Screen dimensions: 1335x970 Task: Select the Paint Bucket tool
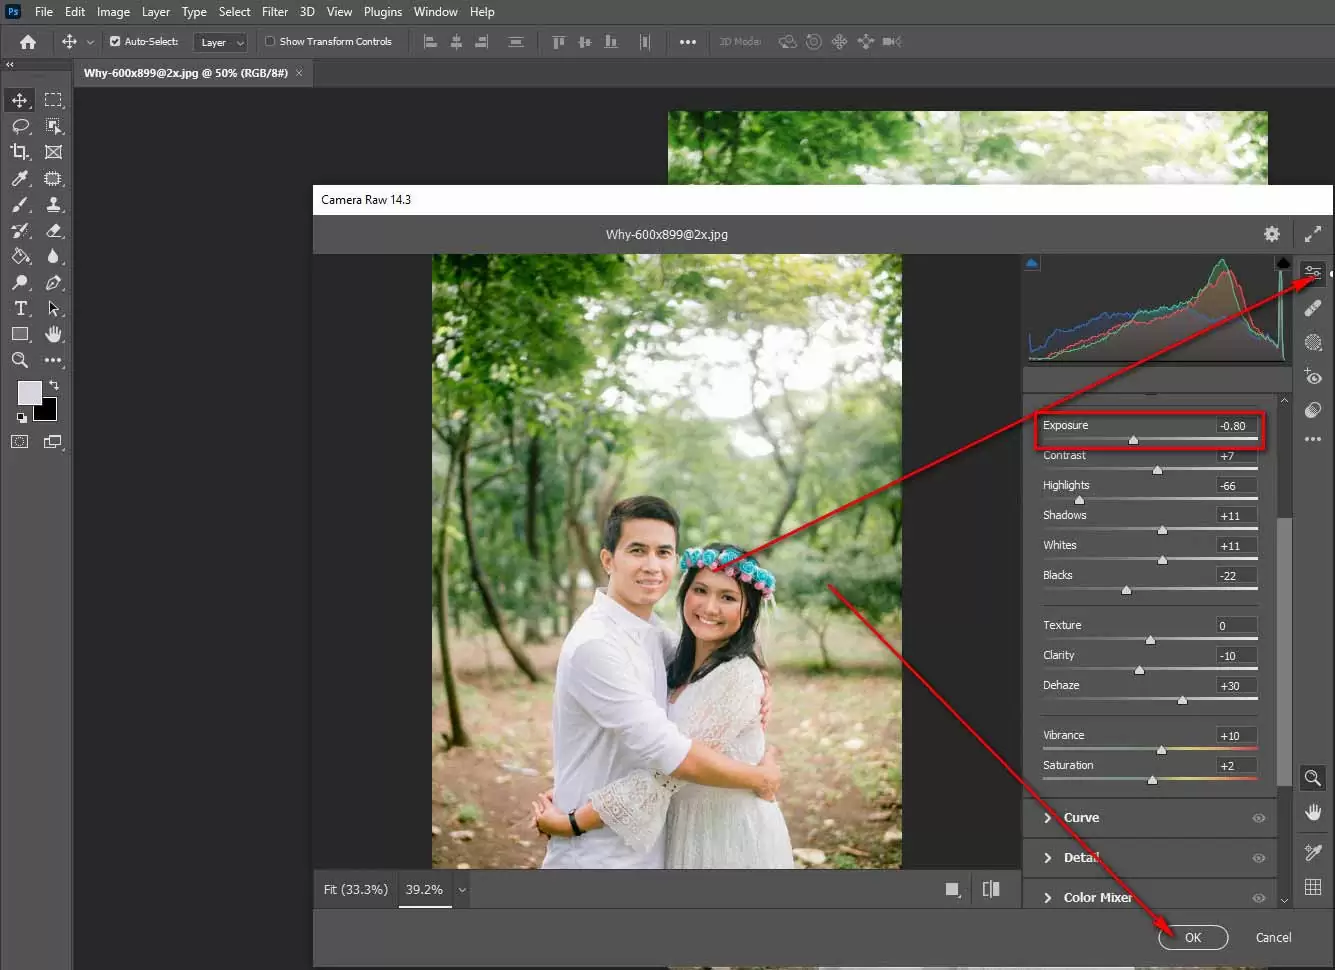[19, 256]
